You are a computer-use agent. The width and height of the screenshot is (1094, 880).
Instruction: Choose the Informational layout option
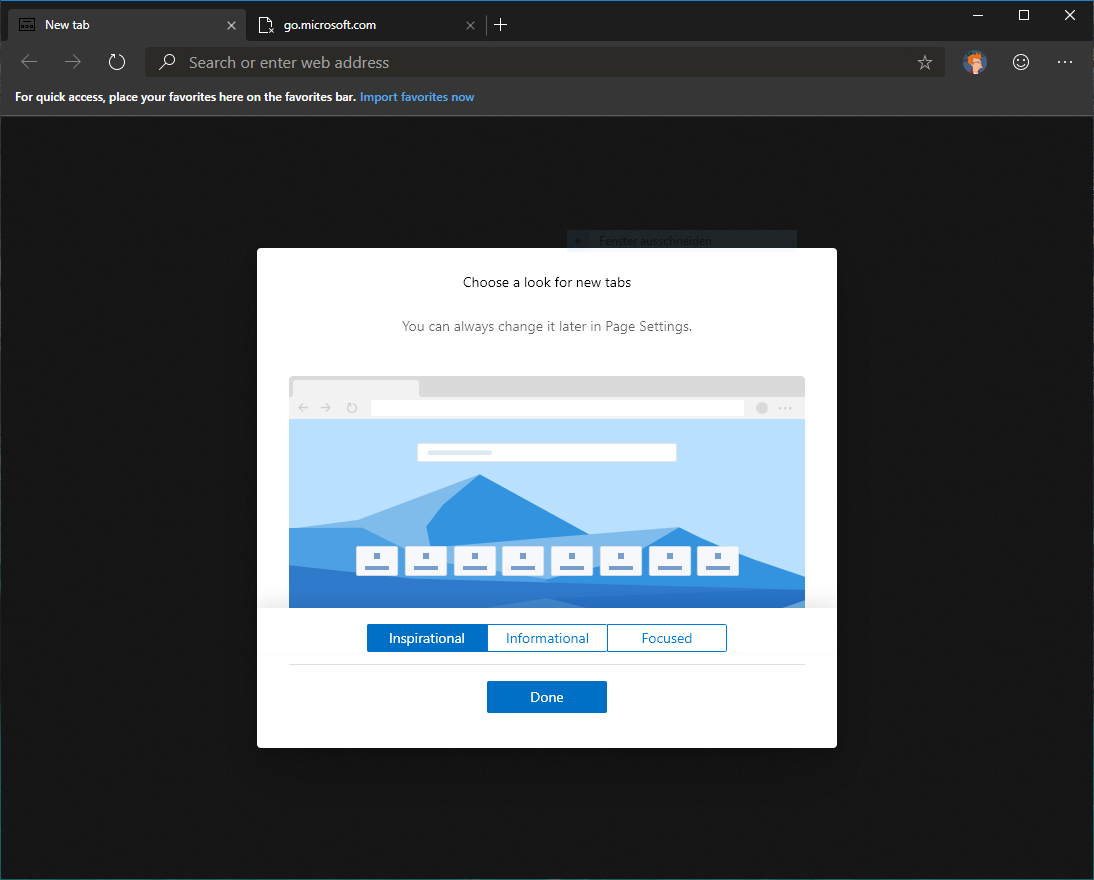(547, 638)
